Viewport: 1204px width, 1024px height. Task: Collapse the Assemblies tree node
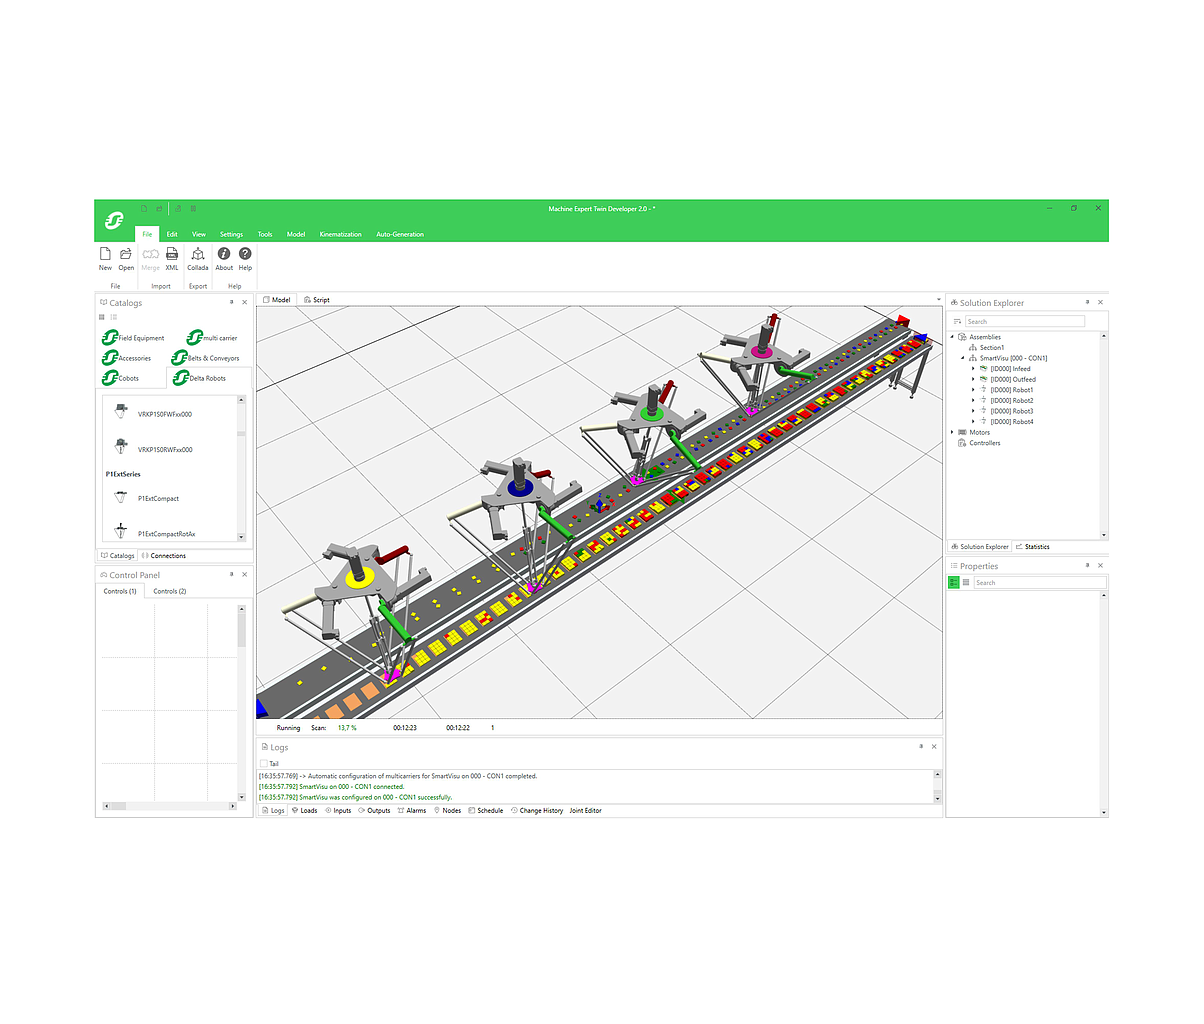pyautogui.click(x=952, y=337)
